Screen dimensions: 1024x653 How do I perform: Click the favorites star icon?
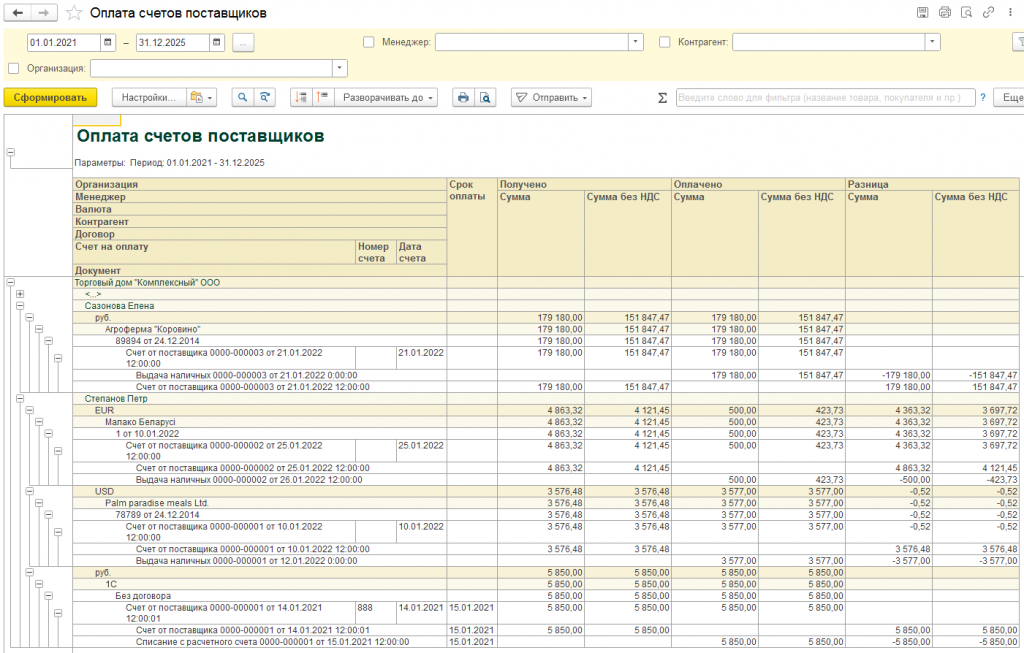(x=74, y=13)
